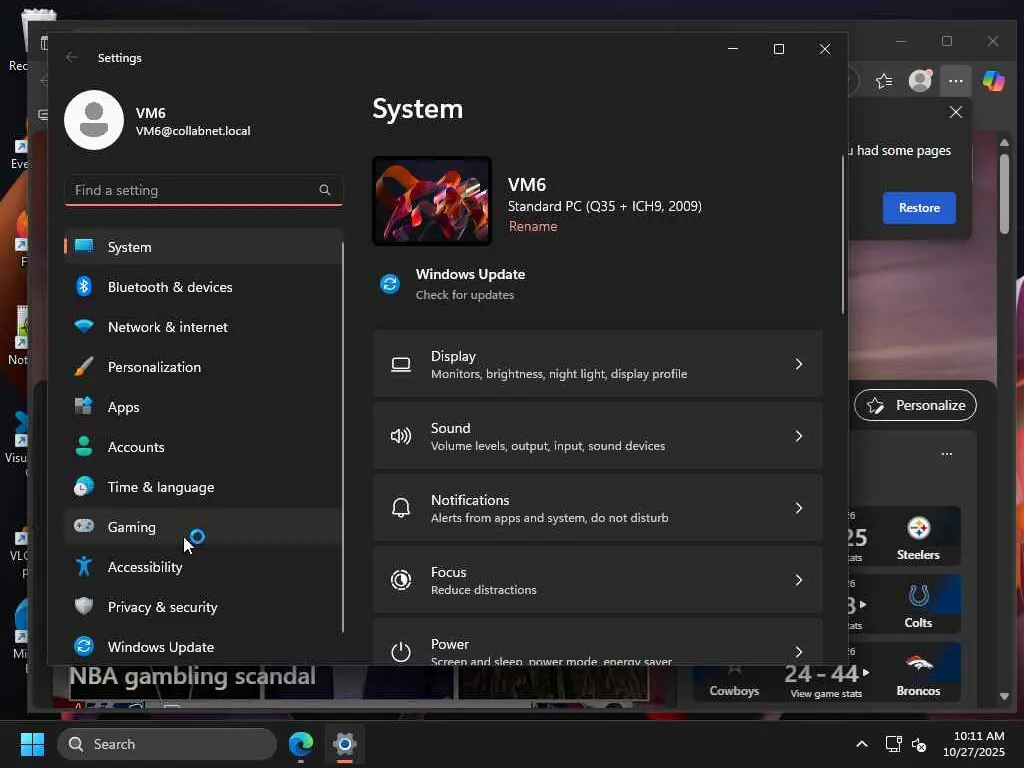
Task: Click the Network & internet wifi icon
Action: click(84, 327)
